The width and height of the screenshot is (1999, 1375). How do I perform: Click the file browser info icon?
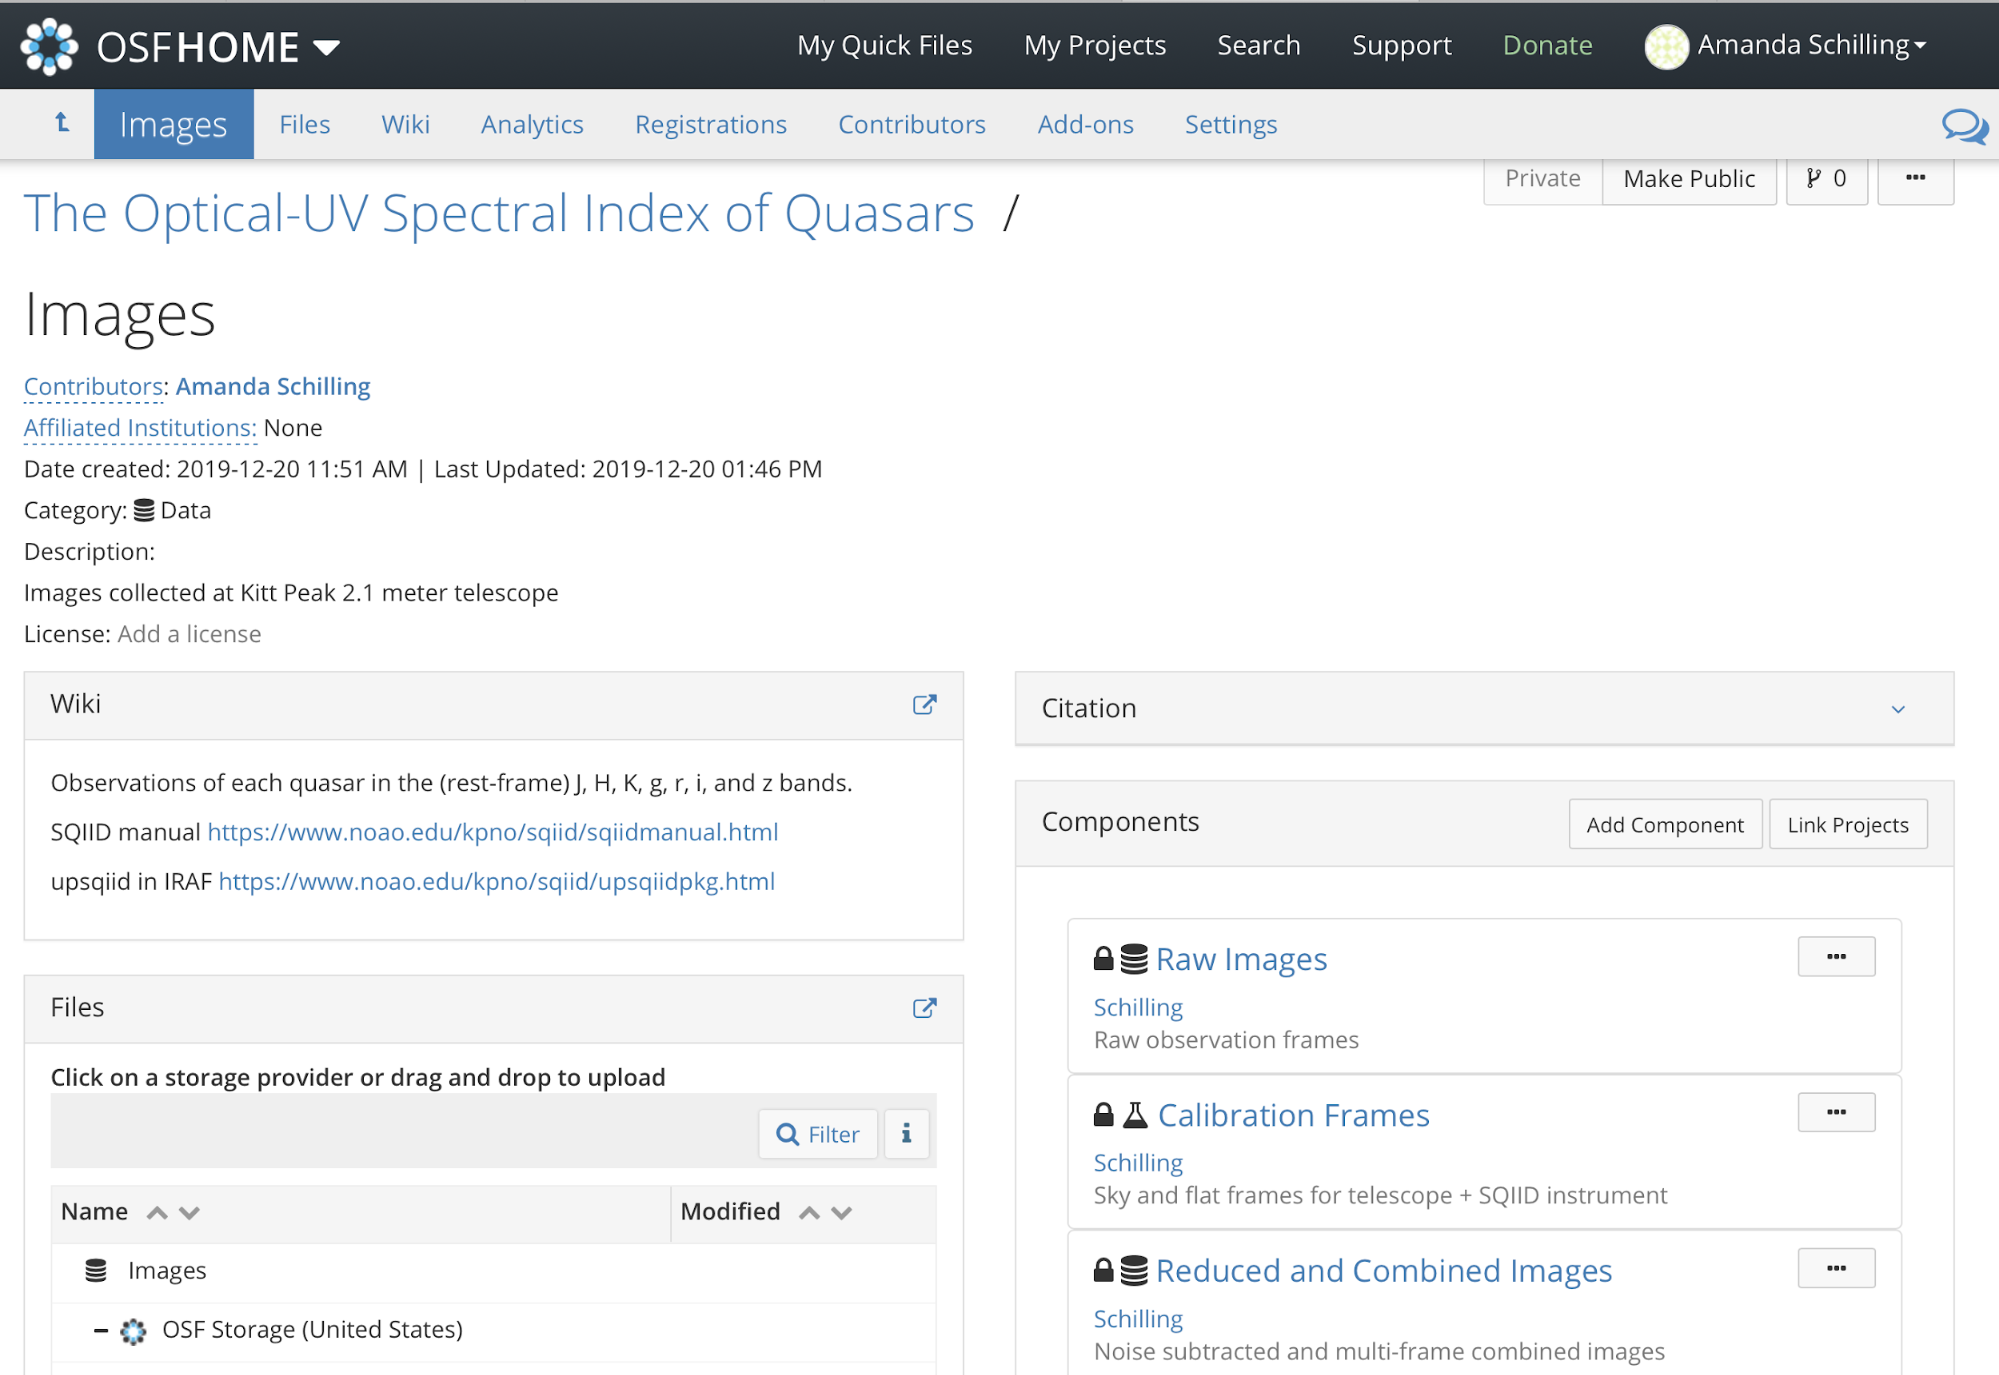click(x=906, y=1133)
